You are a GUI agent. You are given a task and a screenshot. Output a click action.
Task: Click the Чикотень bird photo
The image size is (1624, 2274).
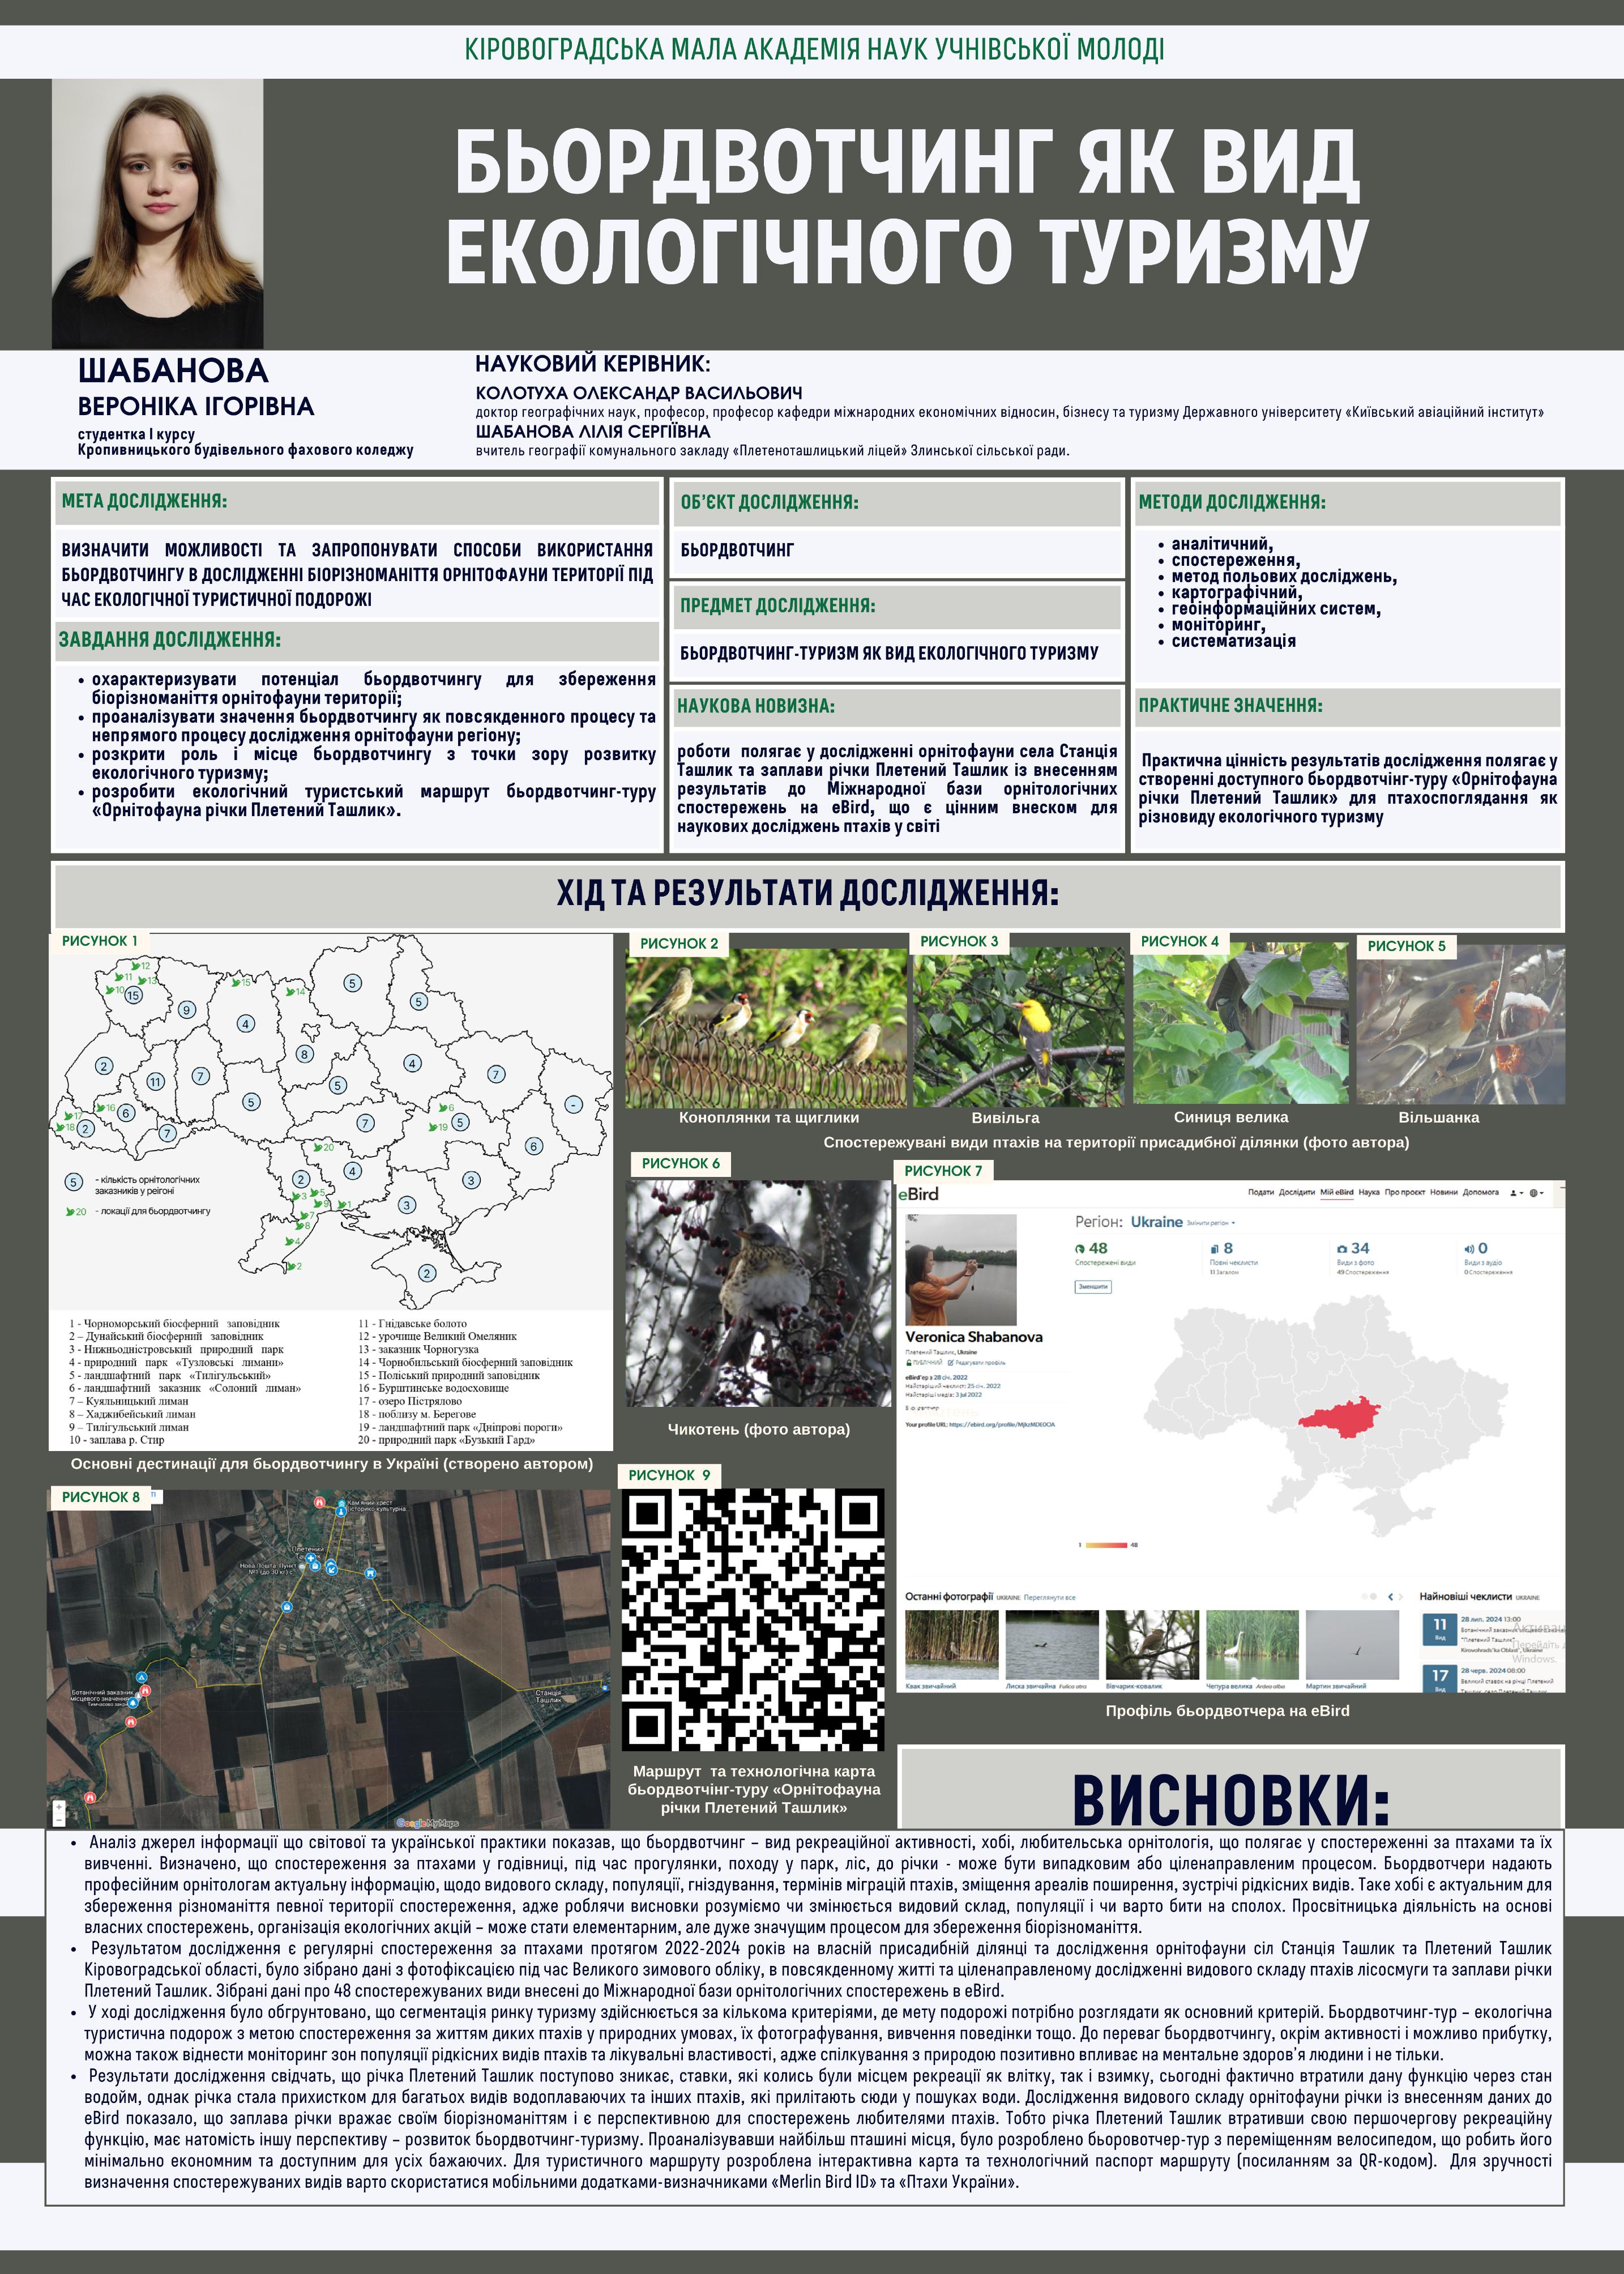pyautogui.click(x=759, y=1293)
